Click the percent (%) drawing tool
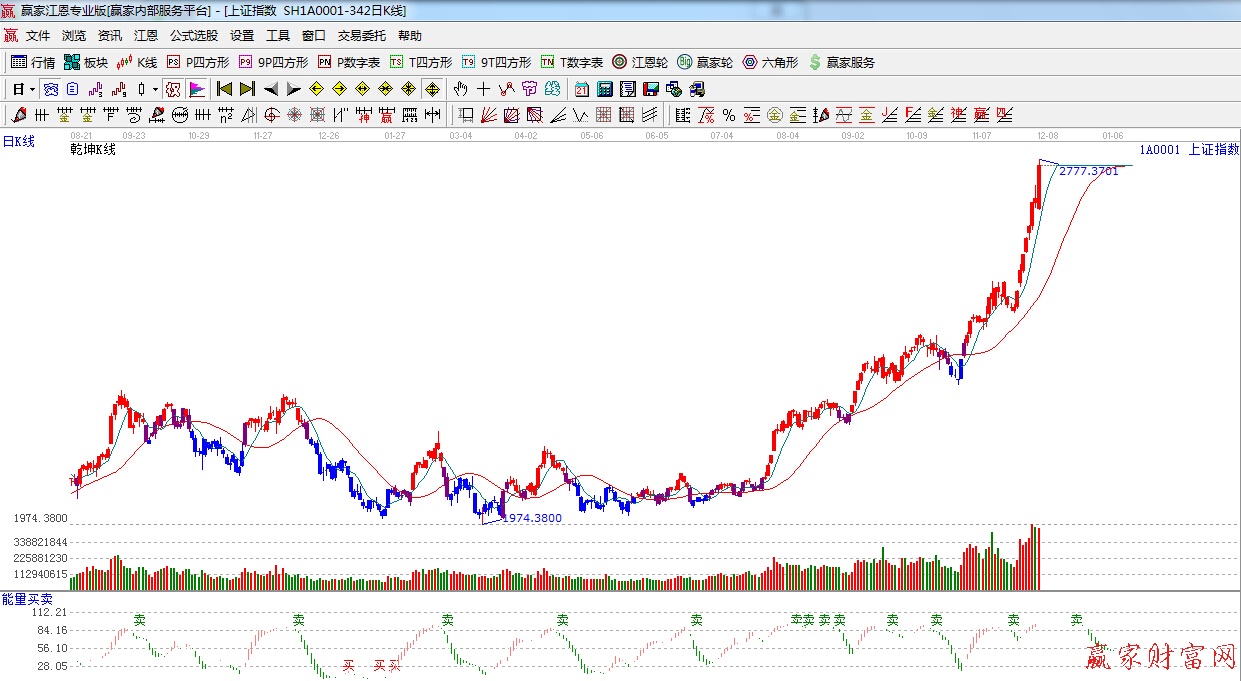Screen dimensions: 1241x681 click(x=728, y=114)
